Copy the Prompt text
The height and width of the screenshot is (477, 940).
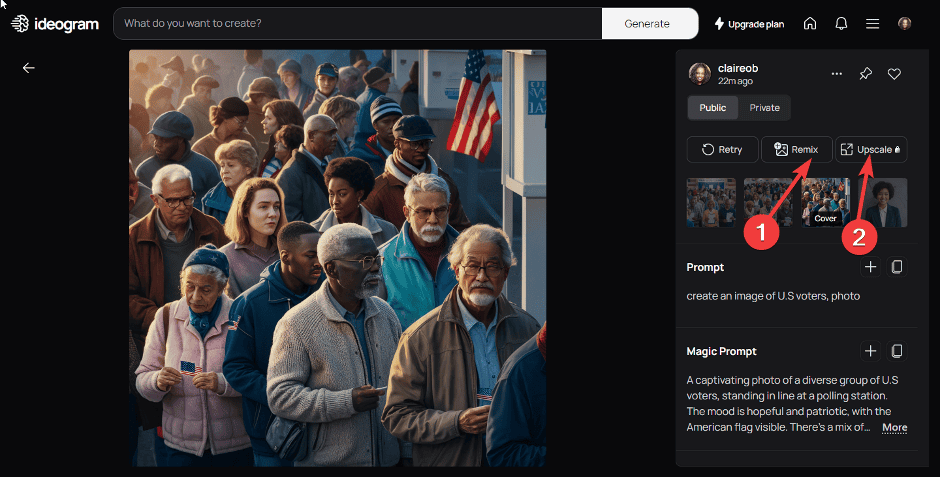[897, 267]
